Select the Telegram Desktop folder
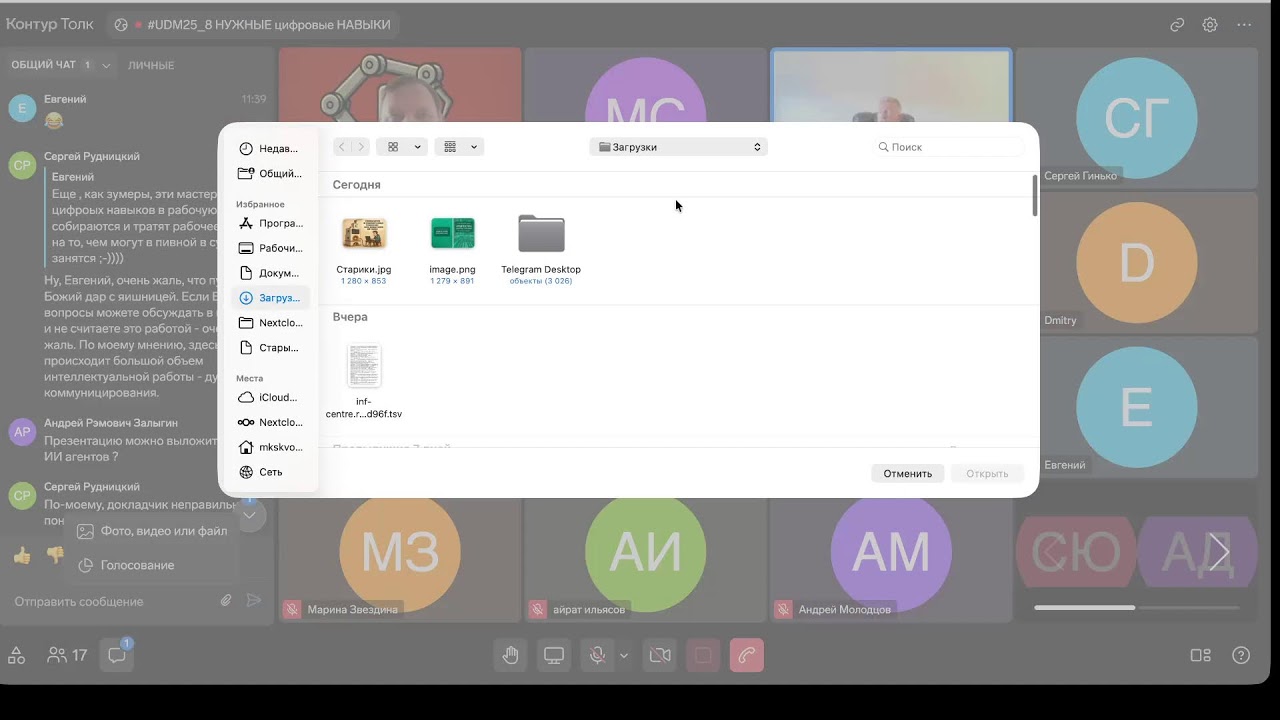The height and width of the screenshot is (720, 1280). click(x=541, y=233)
